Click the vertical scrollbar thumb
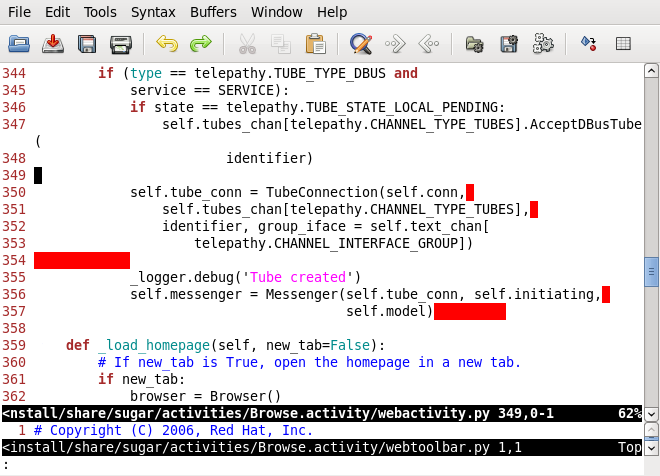 651,271
